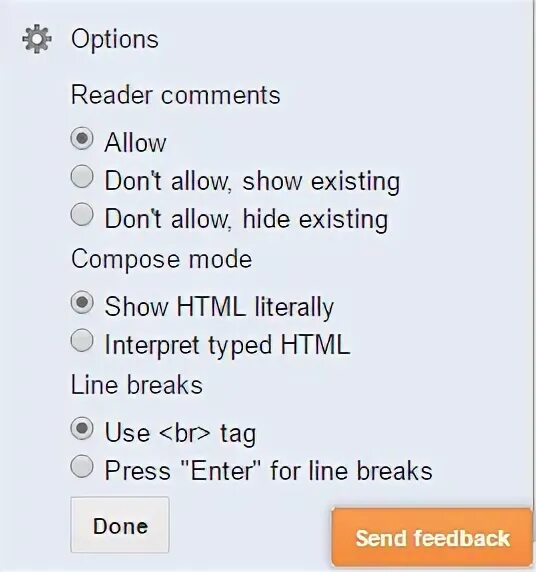
Task: Select the Allow radio button circle
Action: pos(82,139)
